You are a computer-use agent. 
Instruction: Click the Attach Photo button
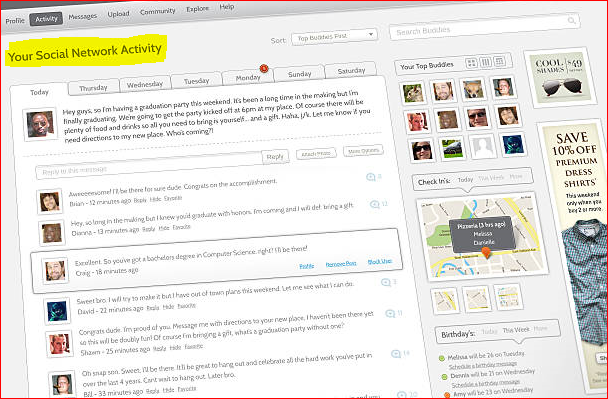point(316,154)
